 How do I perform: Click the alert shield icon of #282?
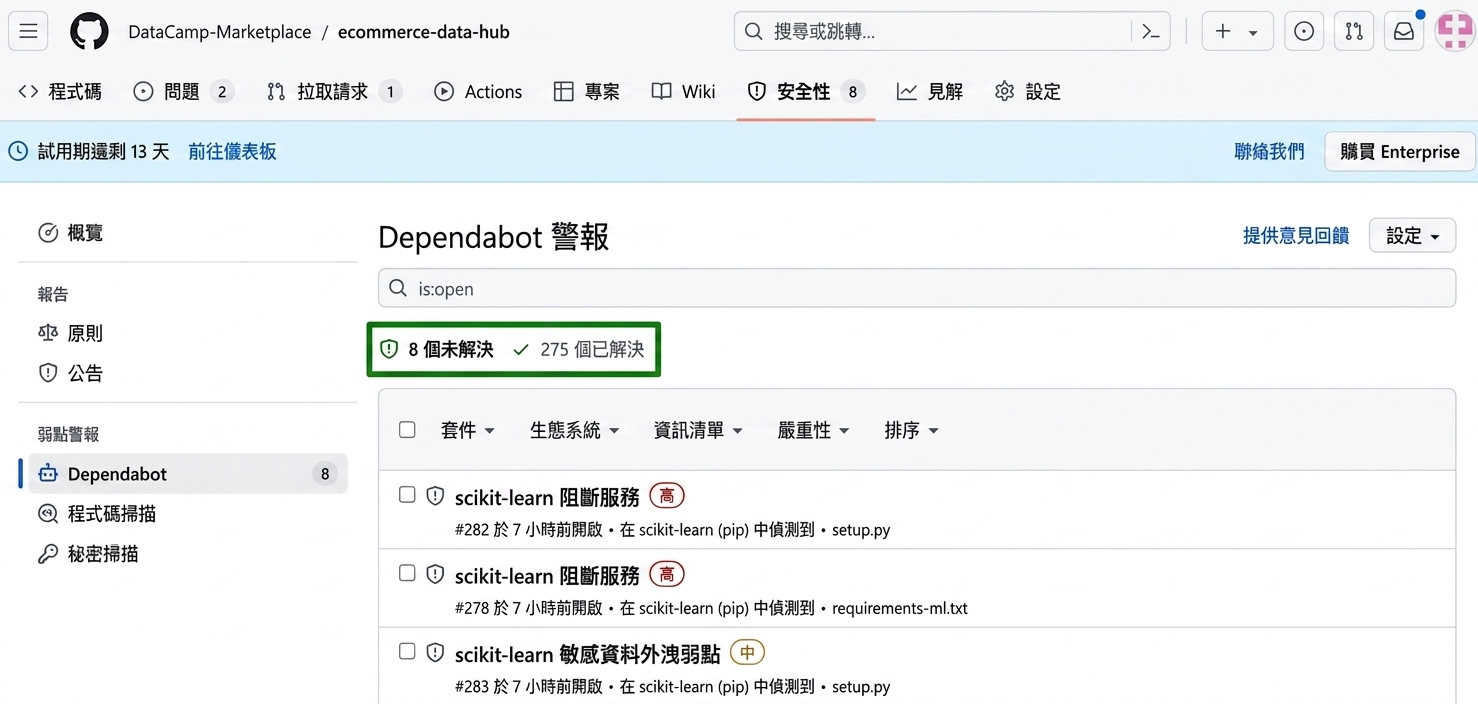click(x=435, y=495)
